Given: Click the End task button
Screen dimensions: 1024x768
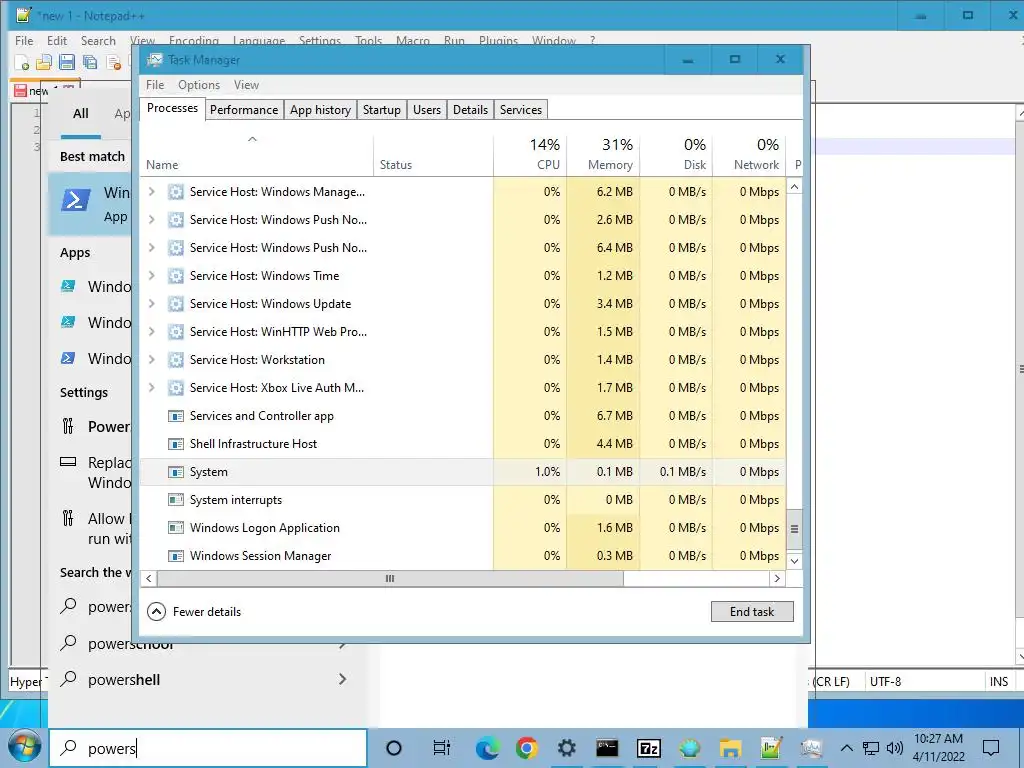Looking at the screenshot, I should [x=752, y=612].
